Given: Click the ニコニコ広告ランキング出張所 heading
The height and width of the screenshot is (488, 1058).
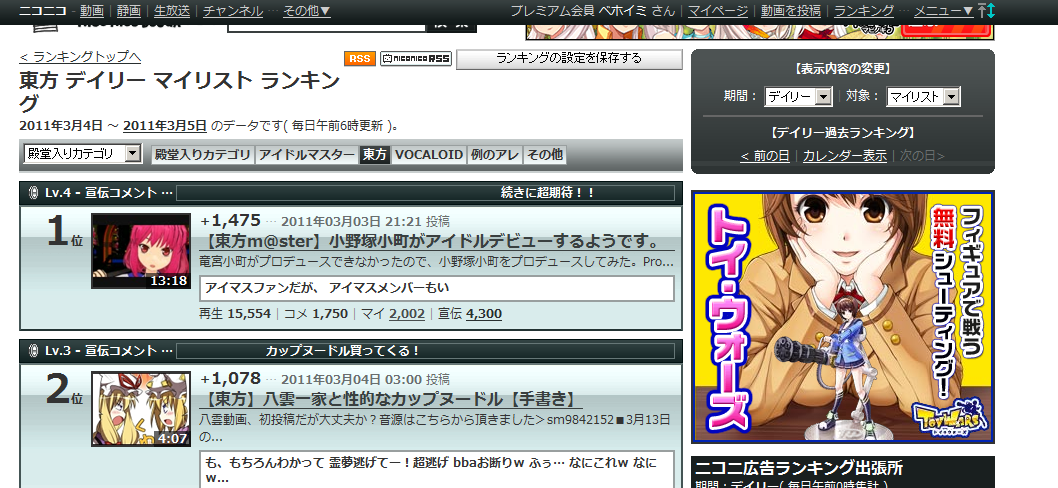Looking at the screenshot, I should point(799,468).
